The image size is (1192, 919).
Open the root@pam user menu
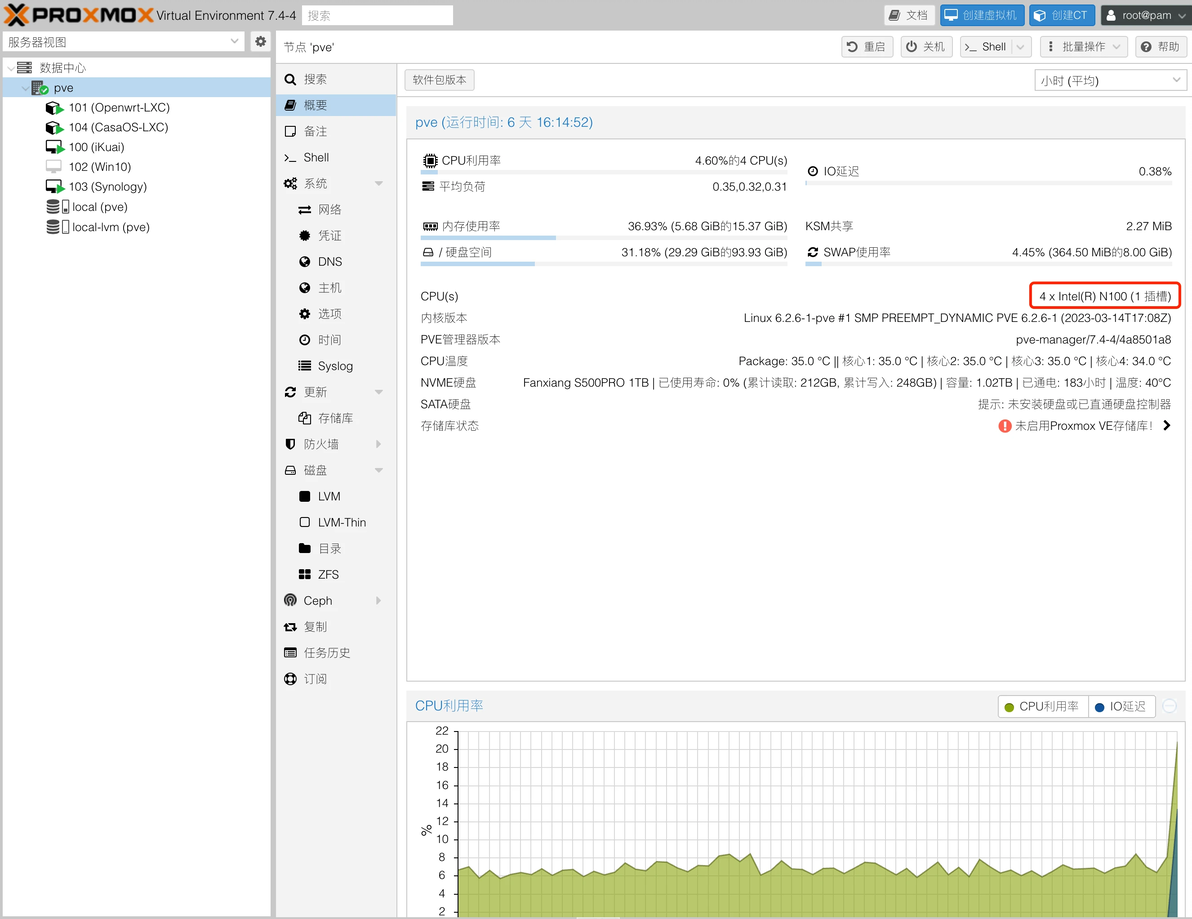click(x=1144, y=15)
